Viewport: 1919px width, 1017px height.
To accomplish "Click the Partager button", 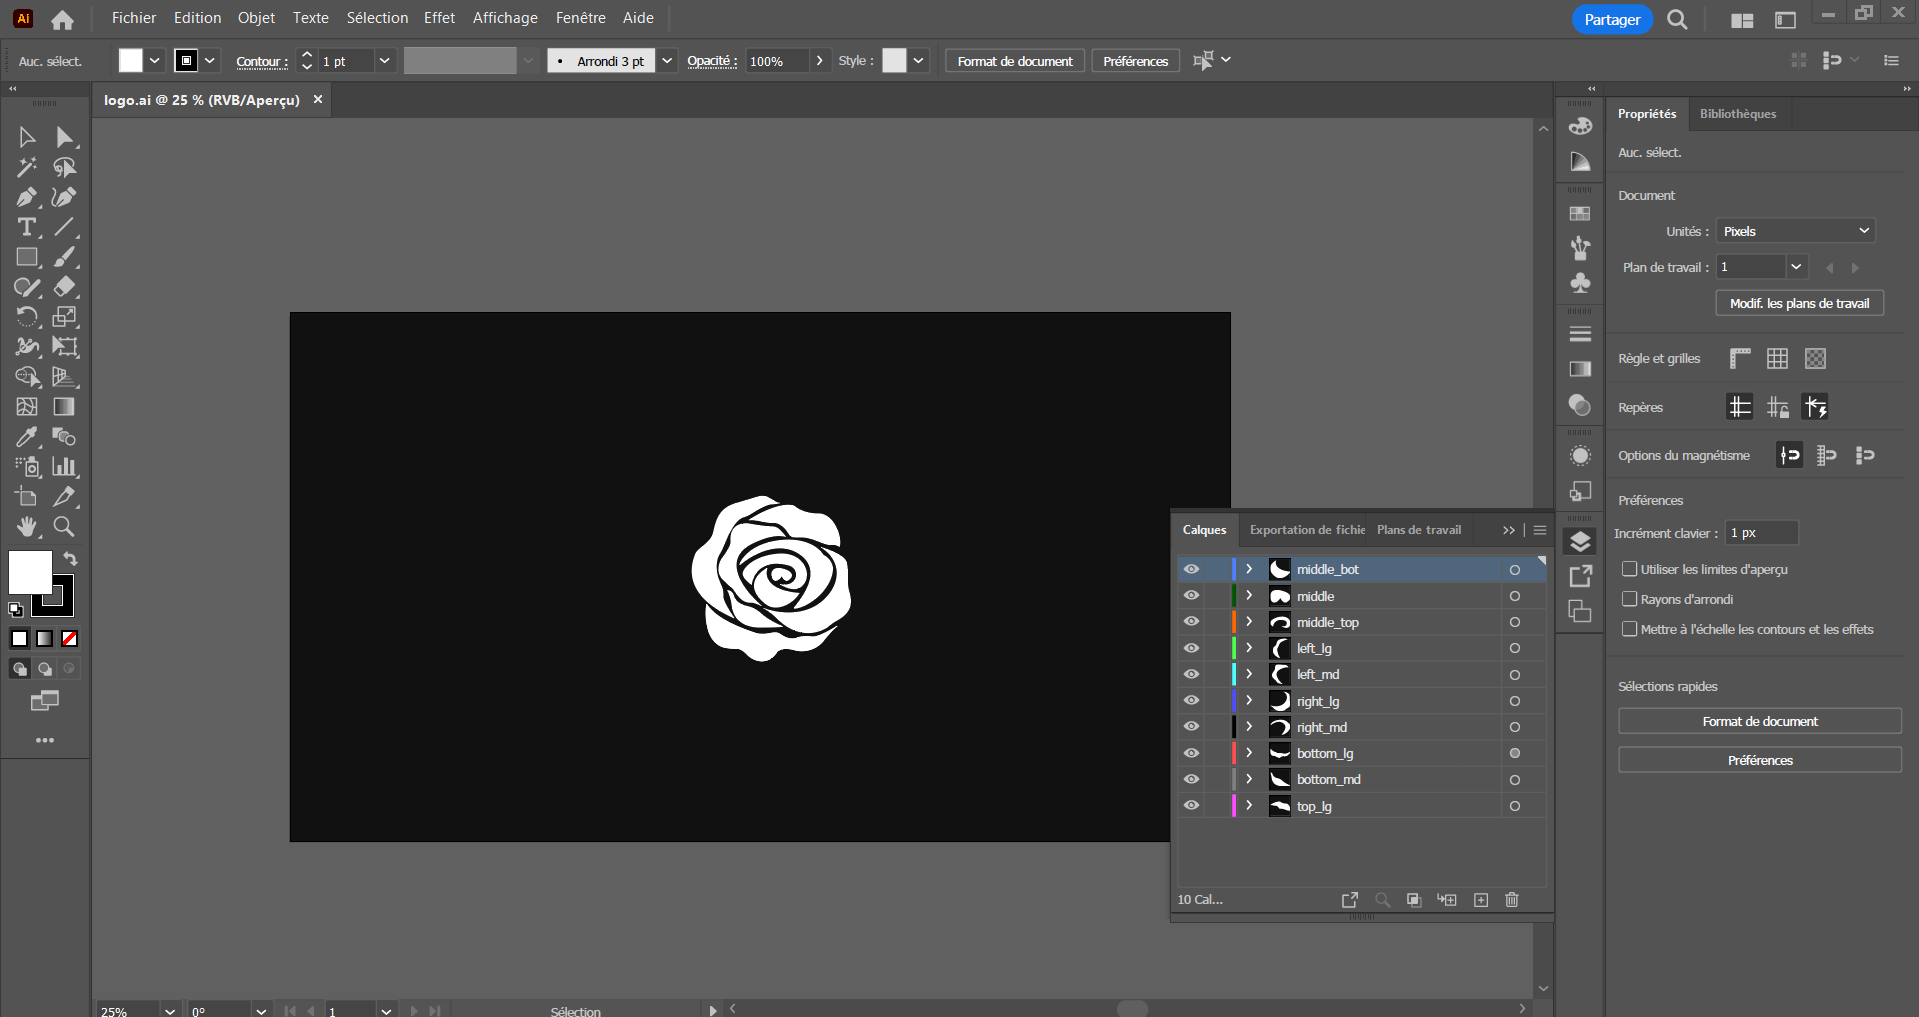I will (1611, 20).
